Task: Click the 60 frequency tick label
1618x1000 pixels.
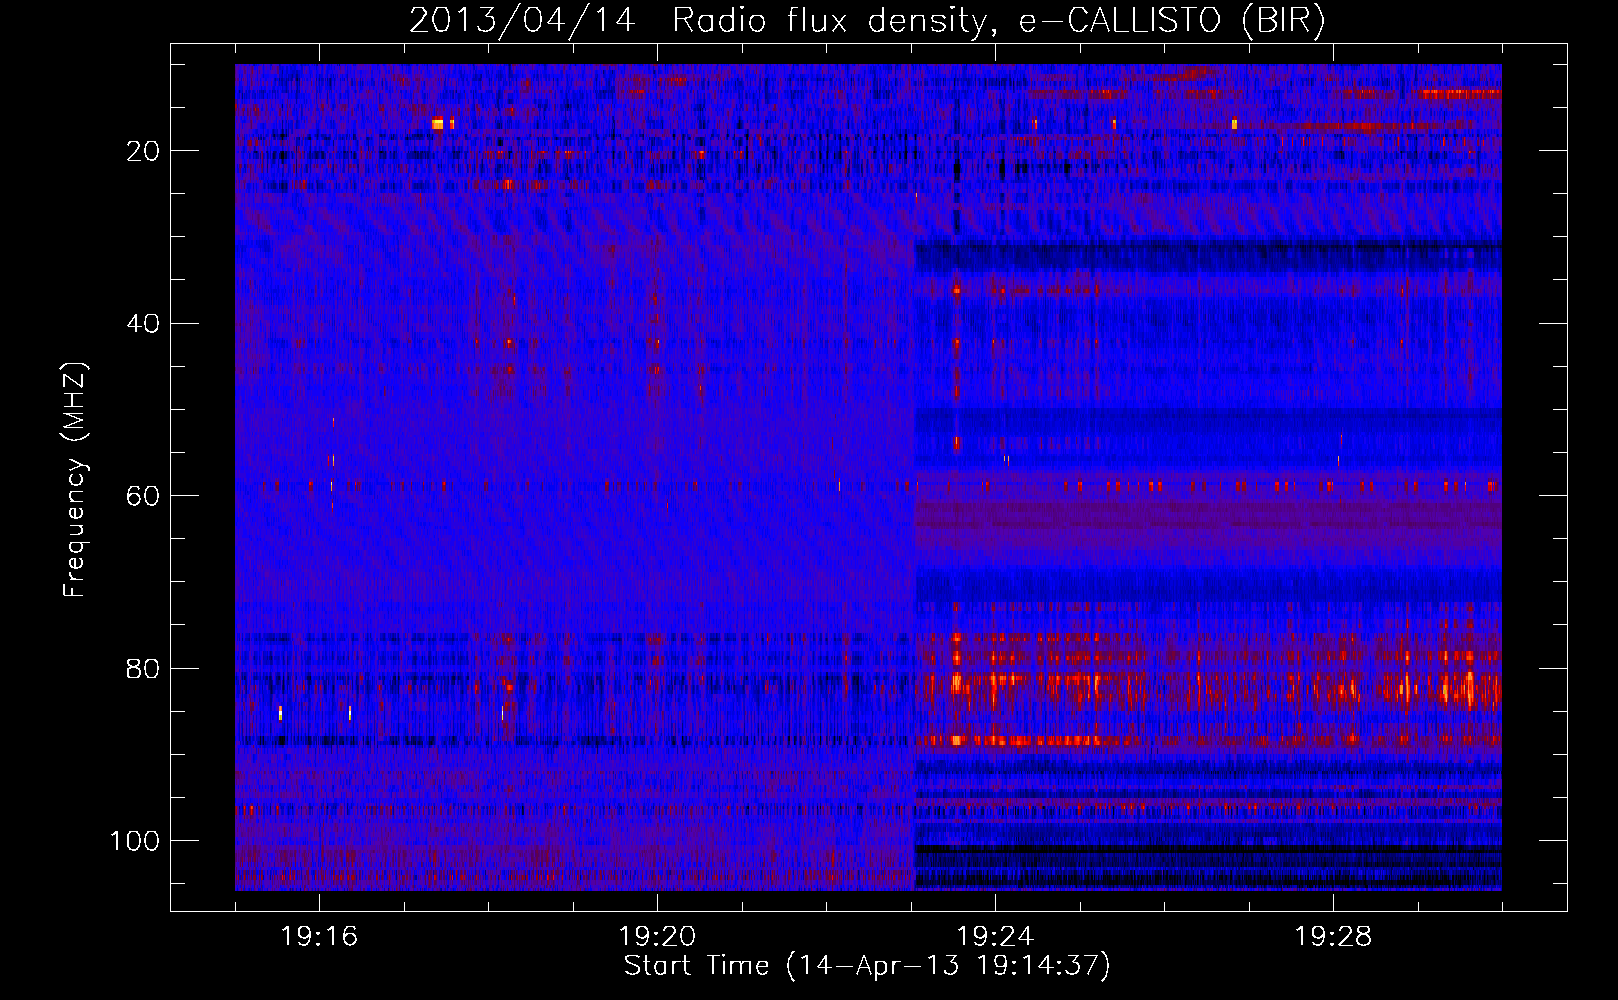Action: pyautogui.click(x=143, y=496)
